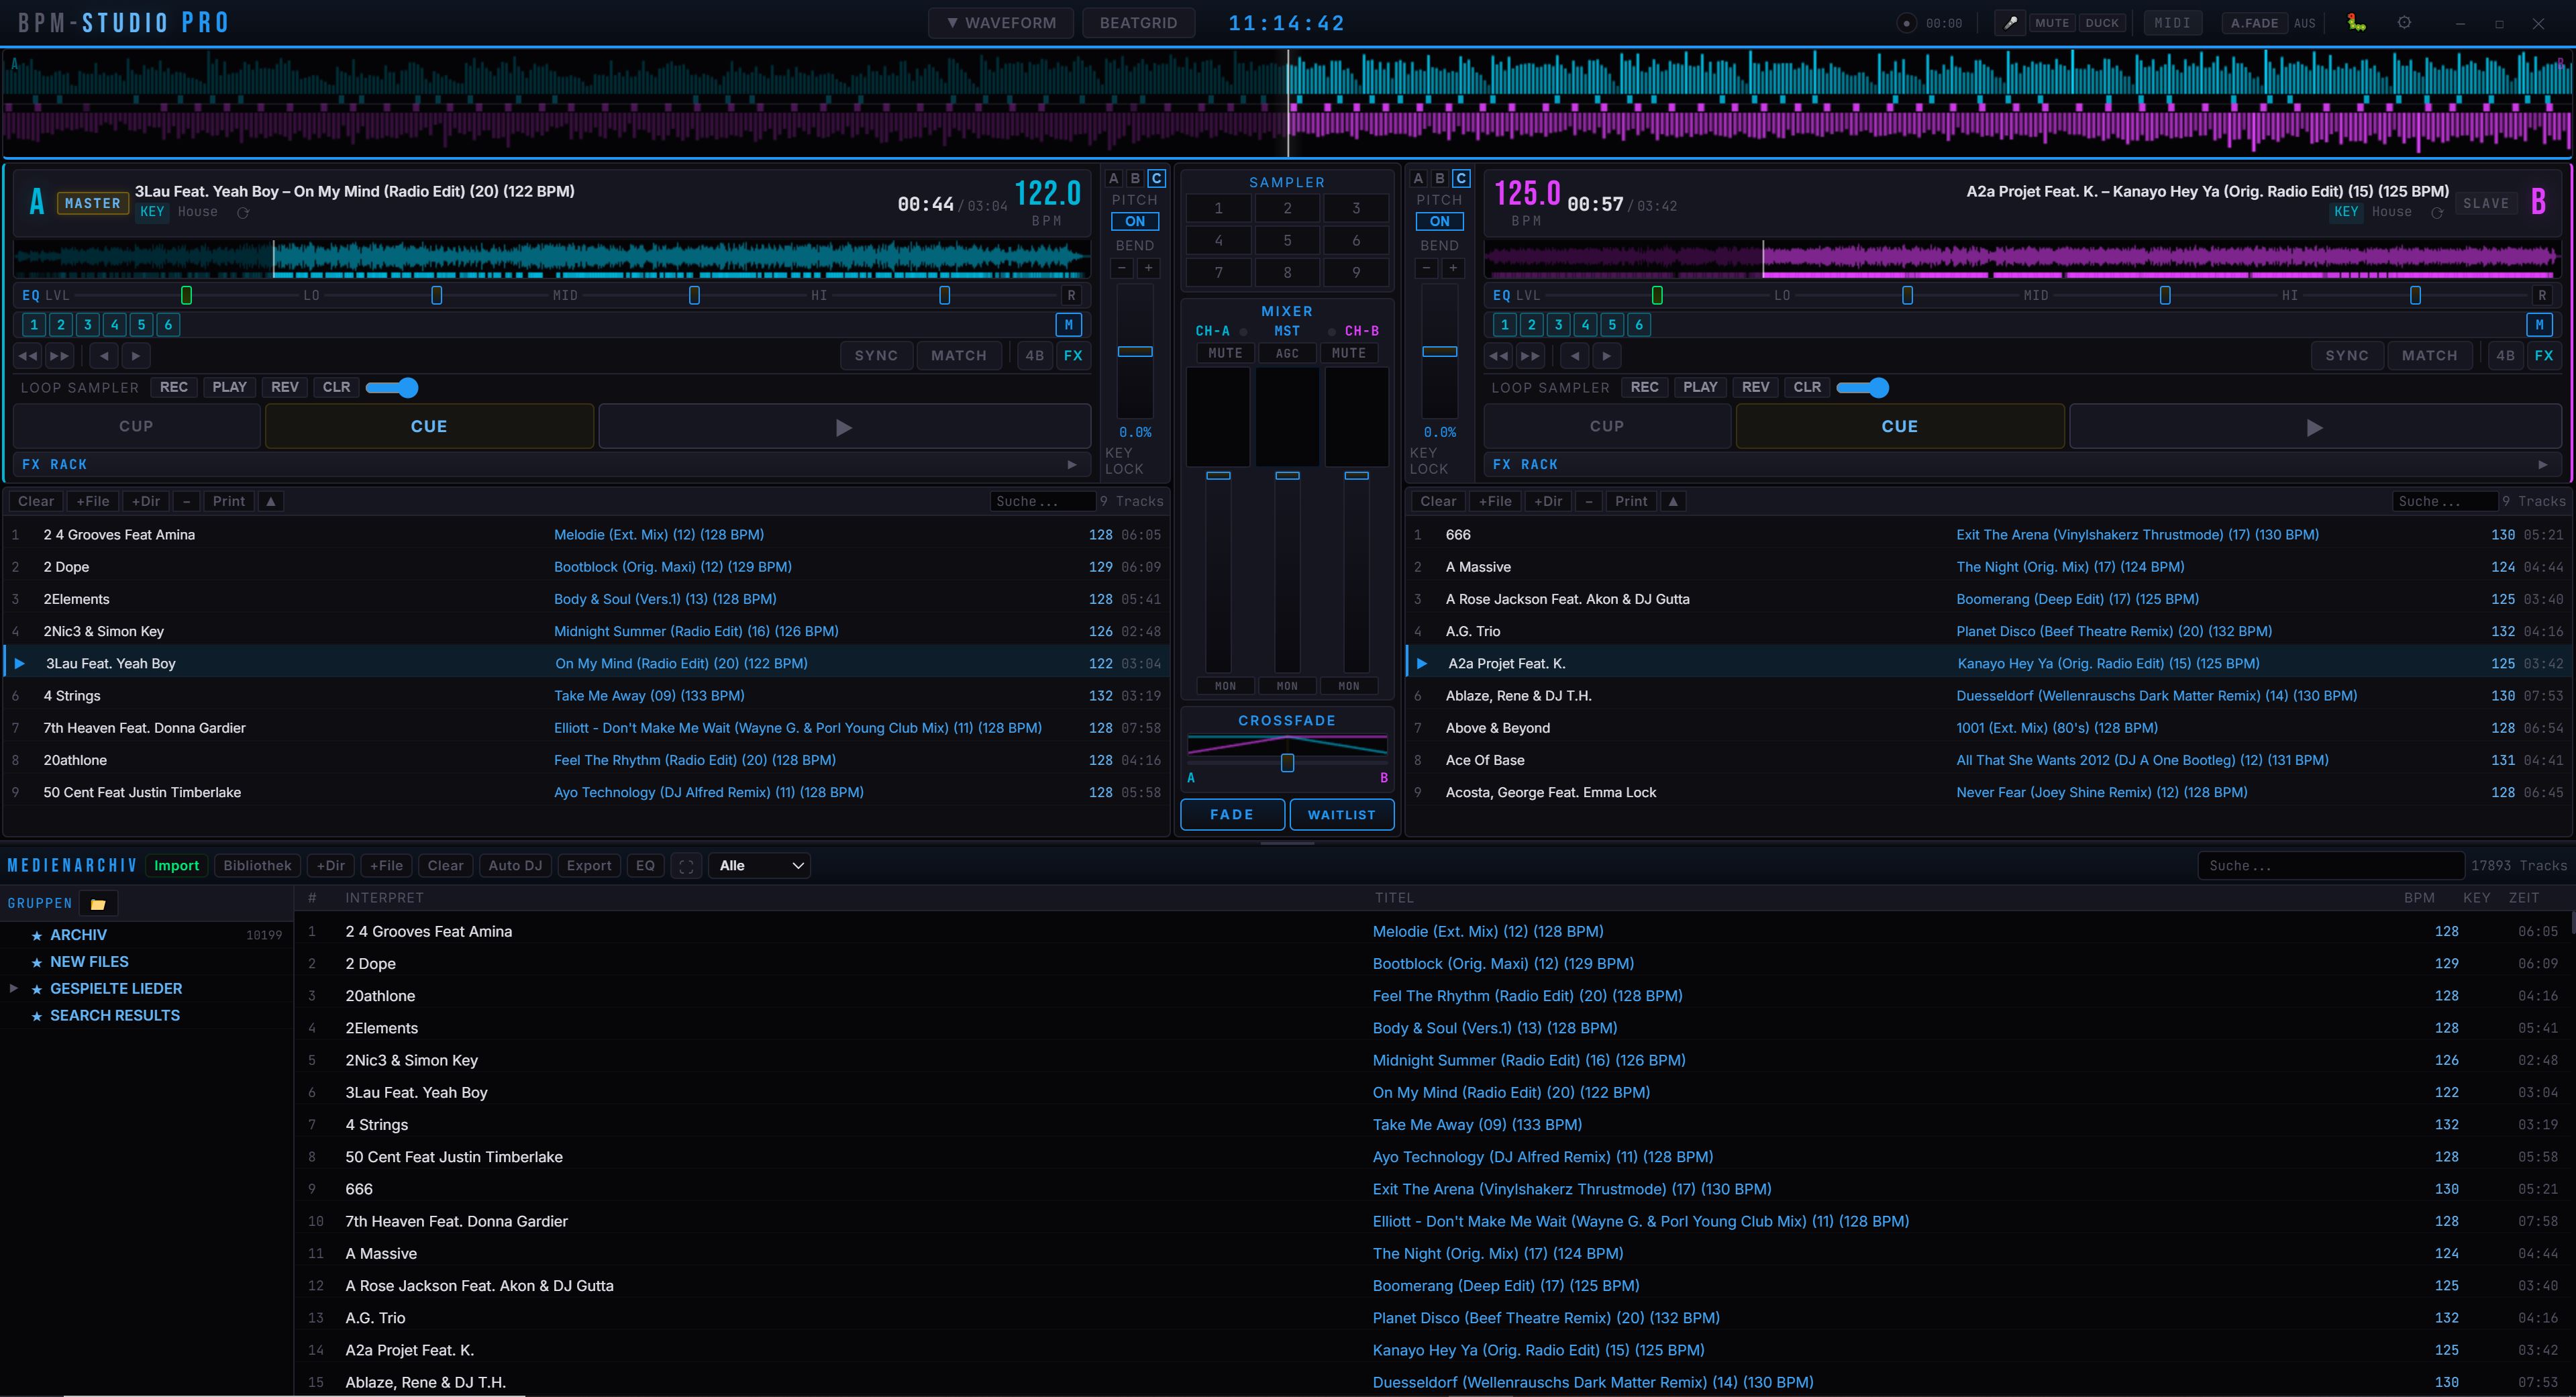Select the microphone icon in the title bar
2576x1397 pixels.
point(2011,22)
